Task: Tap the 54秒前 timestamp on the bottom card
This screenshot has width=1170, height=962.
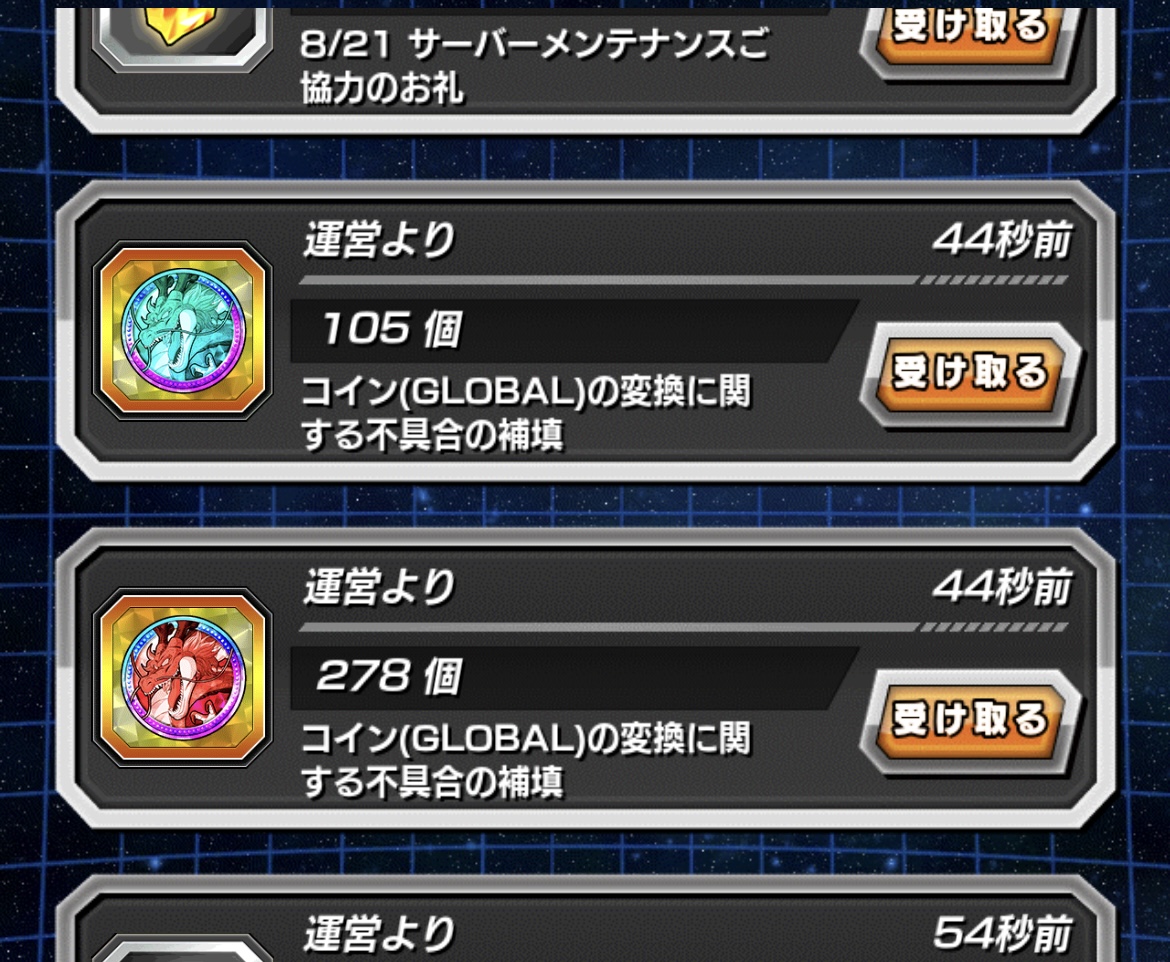Action: (1002, 934)
